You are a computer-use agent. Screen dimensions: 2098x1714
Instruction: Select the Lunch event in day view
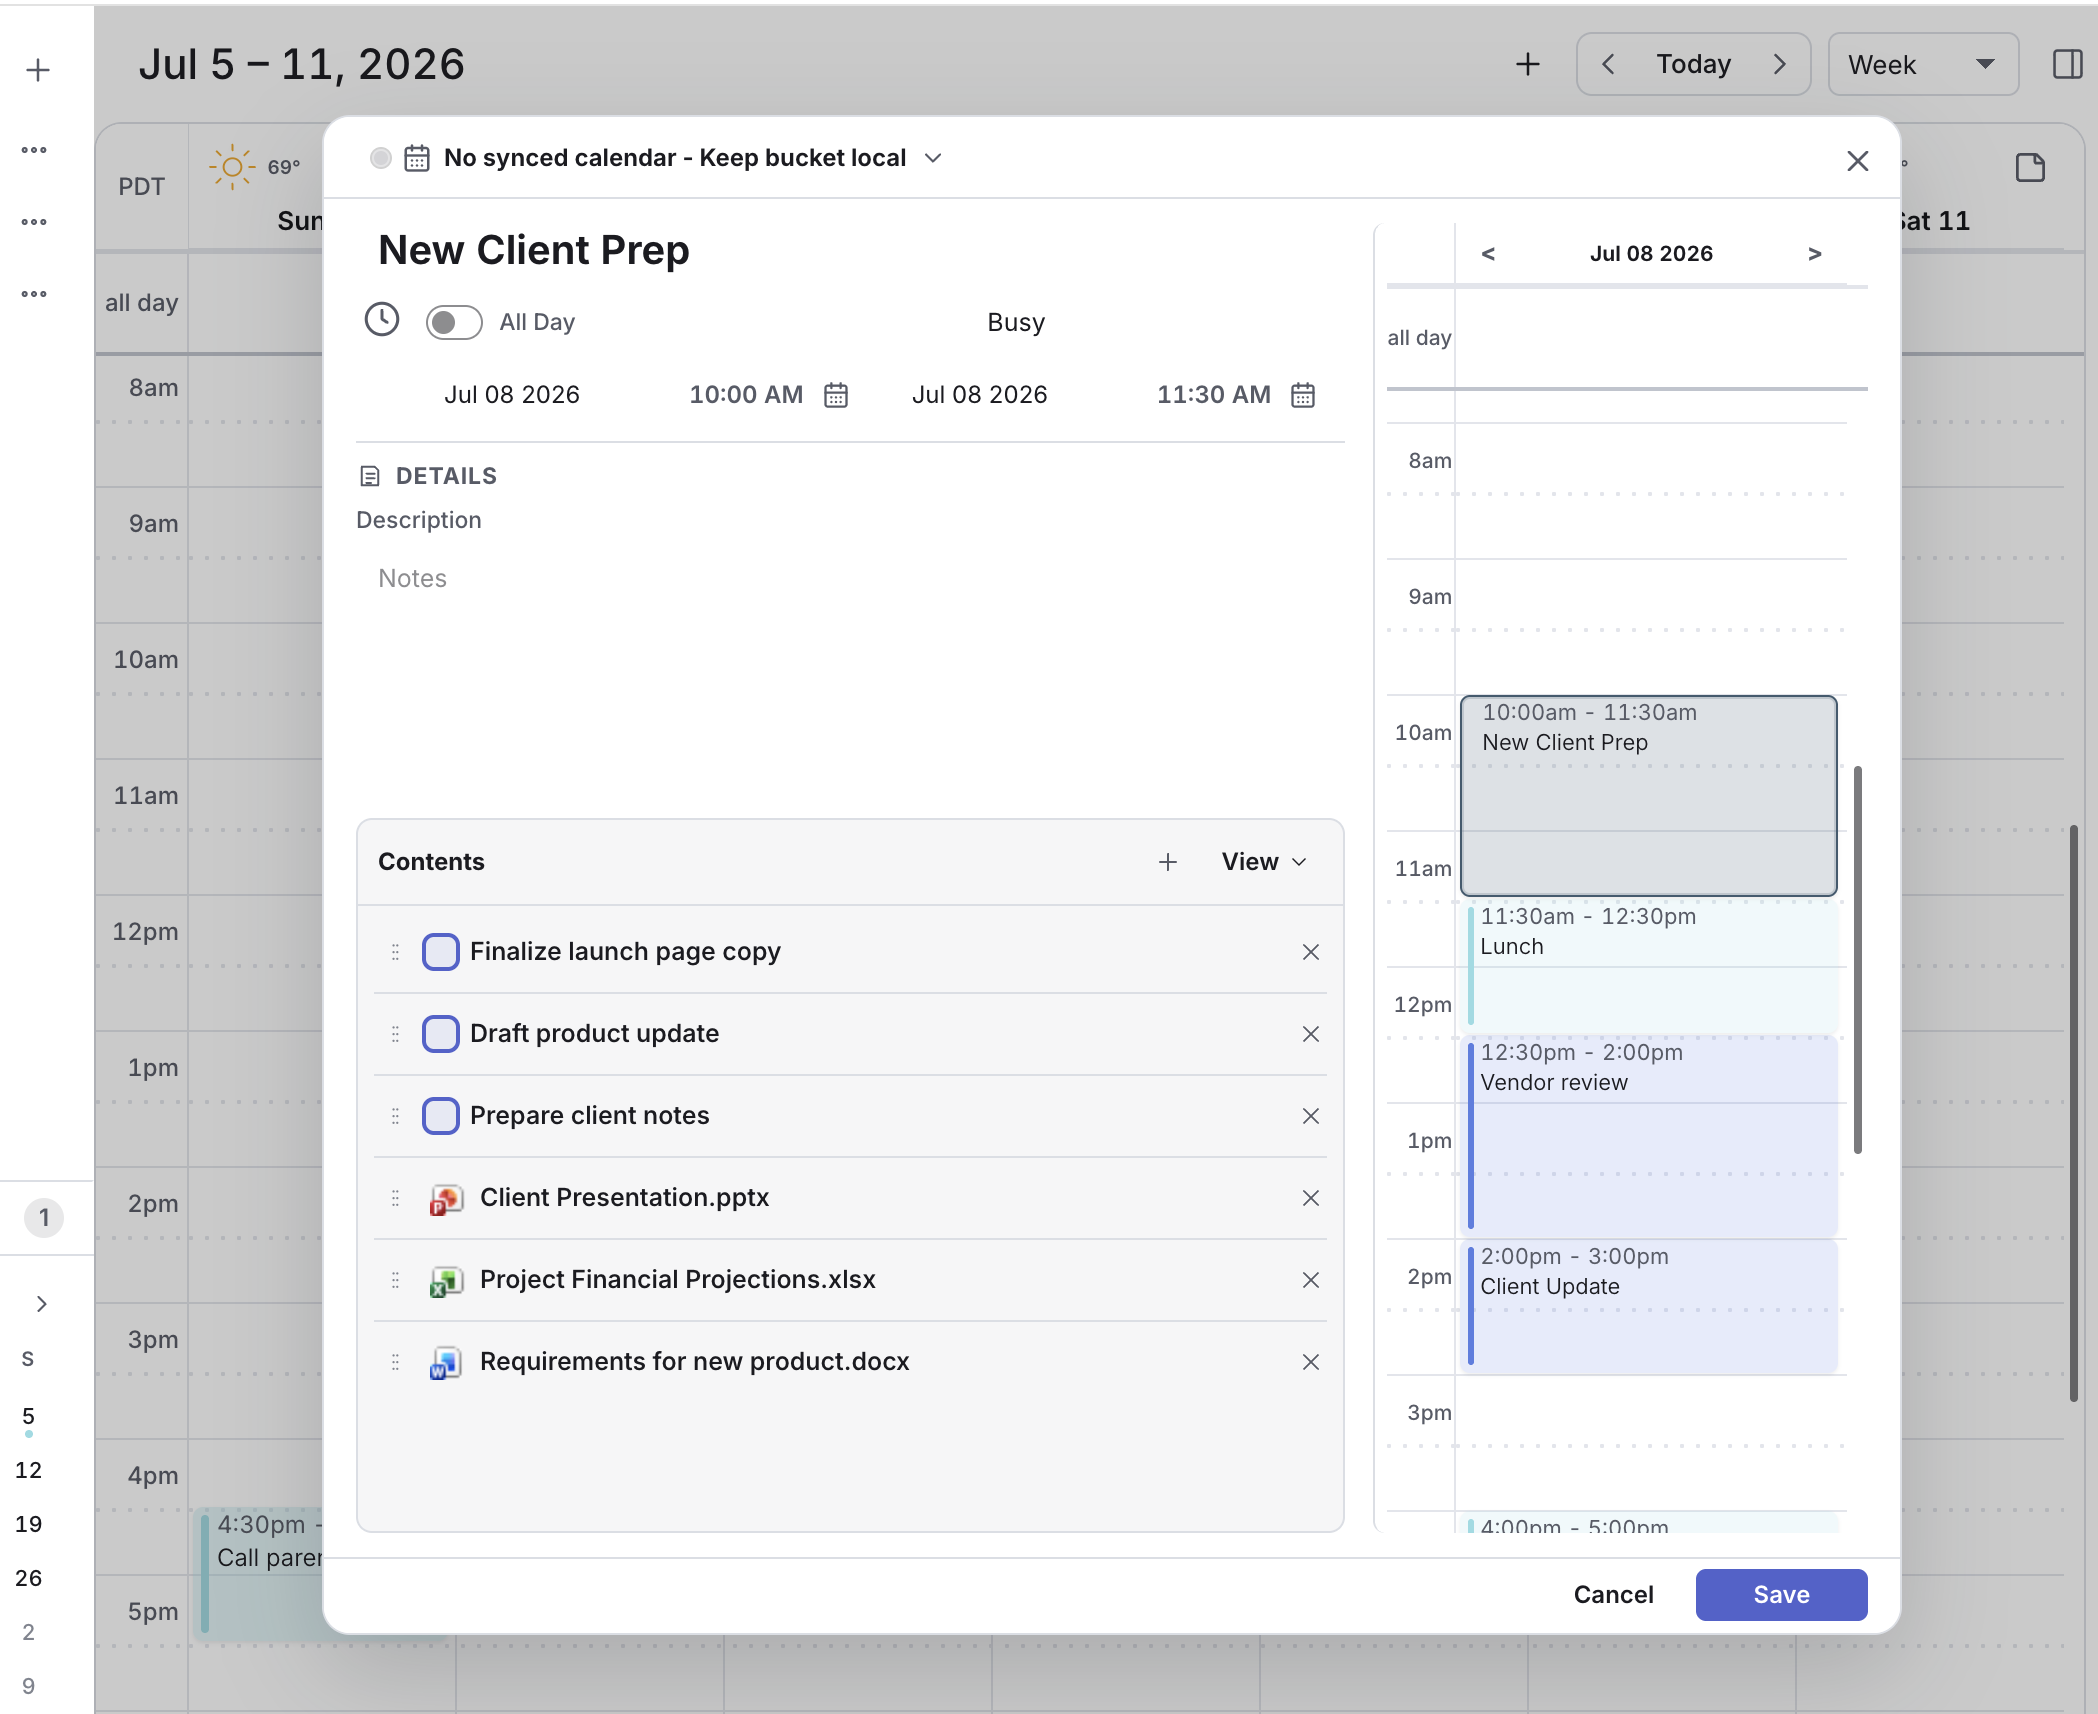(1650, 966)
